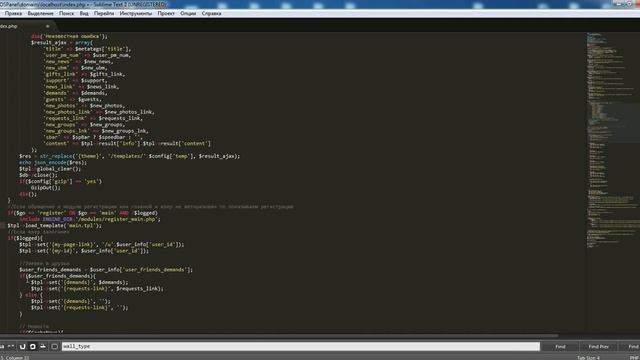640x360 pixels.
Task: Click the str_replace('{theme}' line
Action: coord(129,156)
